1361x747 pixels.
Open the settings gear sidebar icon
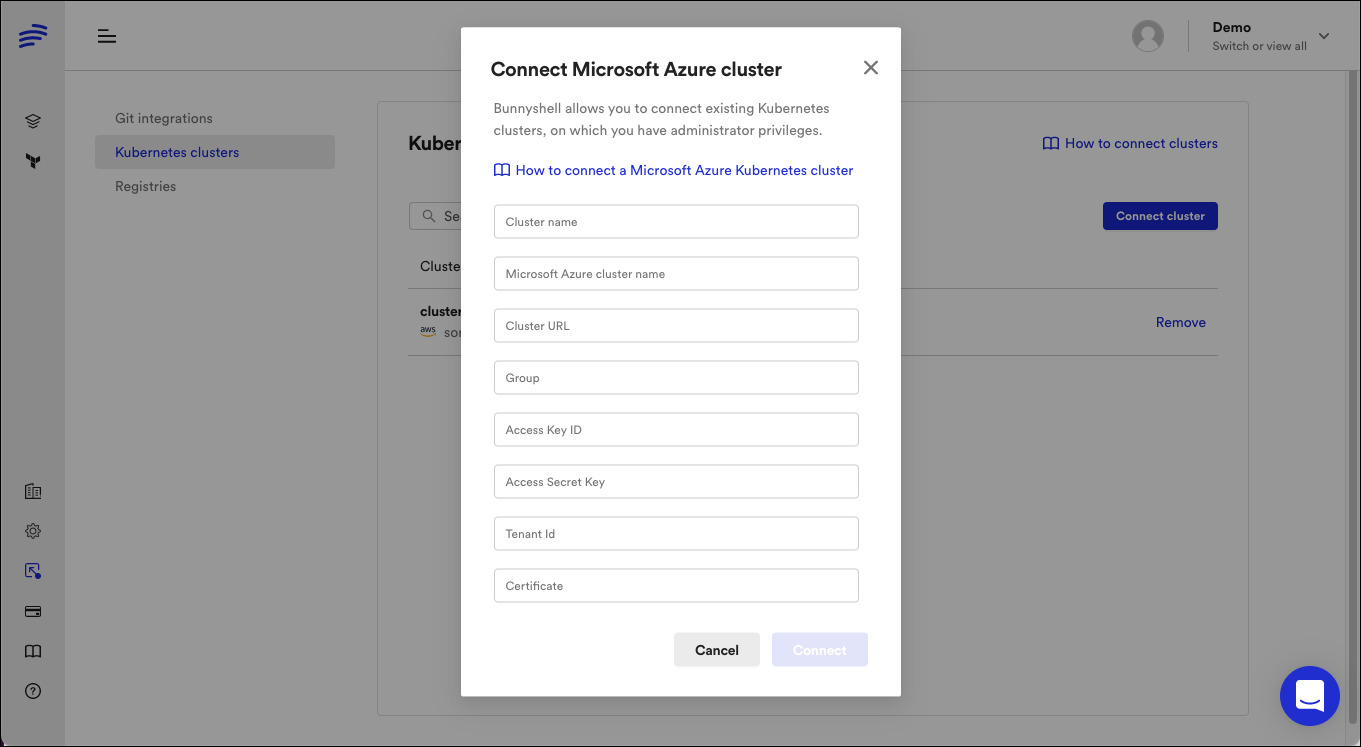tap(33, 531)
